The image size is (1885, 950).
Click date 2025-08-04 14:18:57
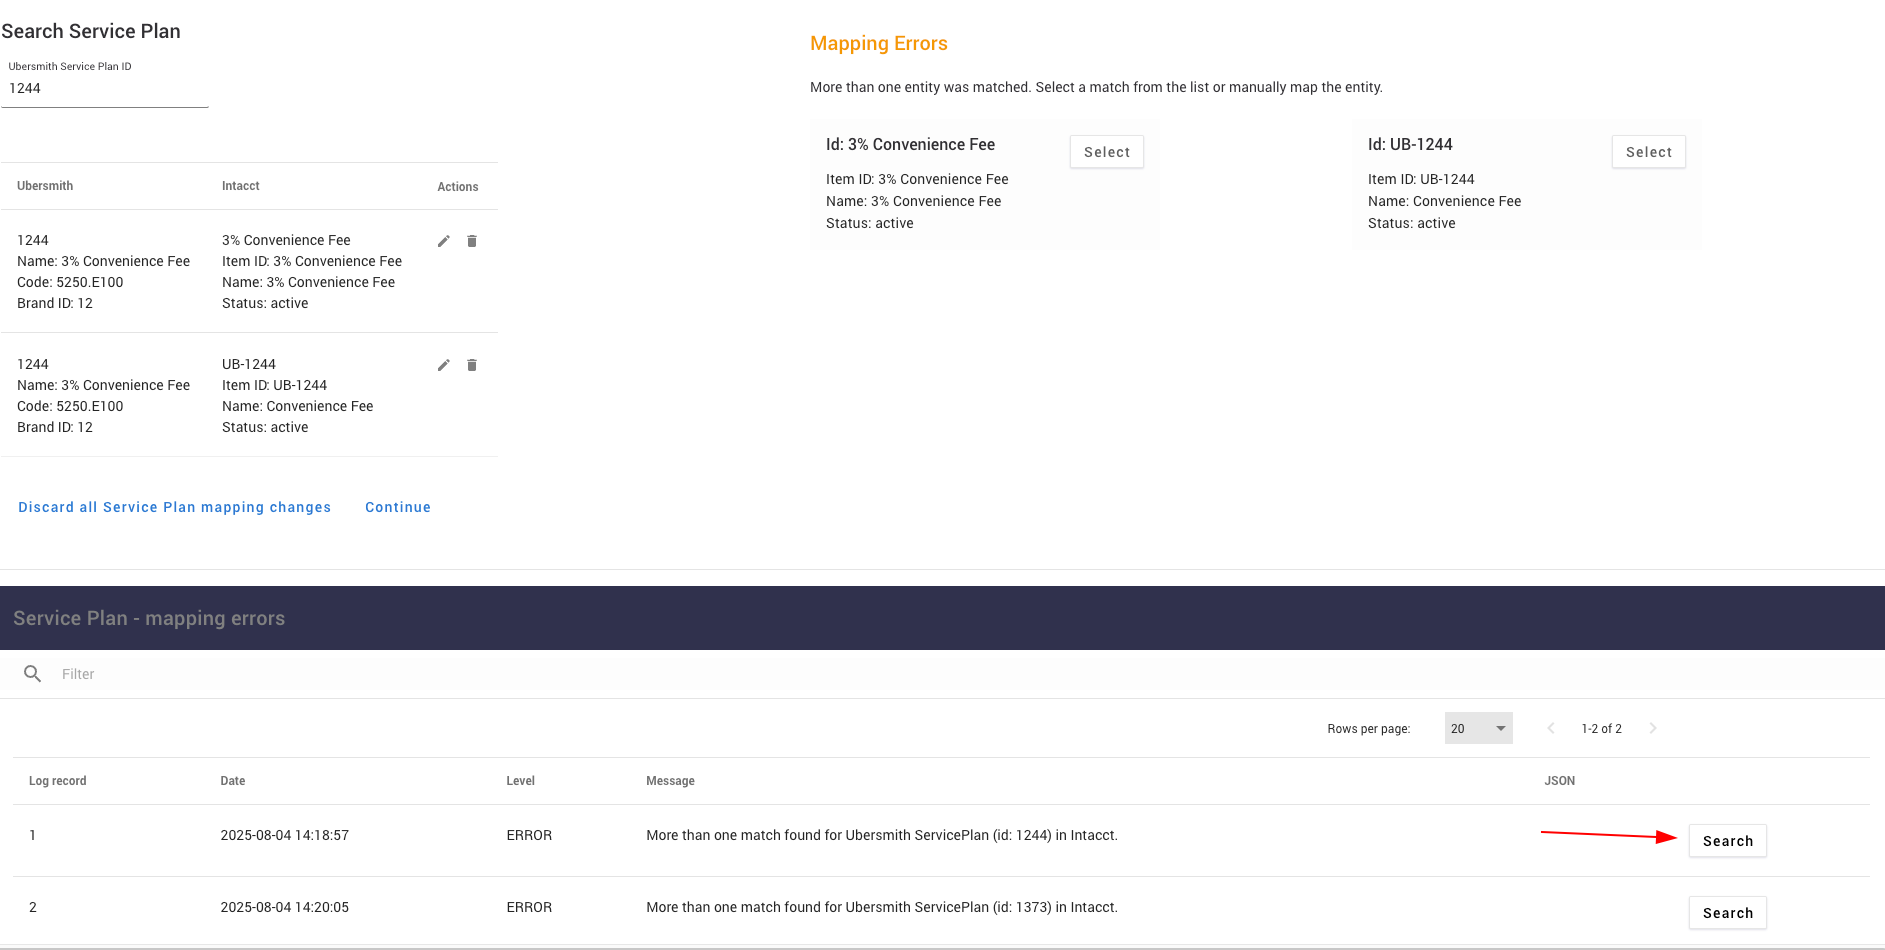coord(285,835)
